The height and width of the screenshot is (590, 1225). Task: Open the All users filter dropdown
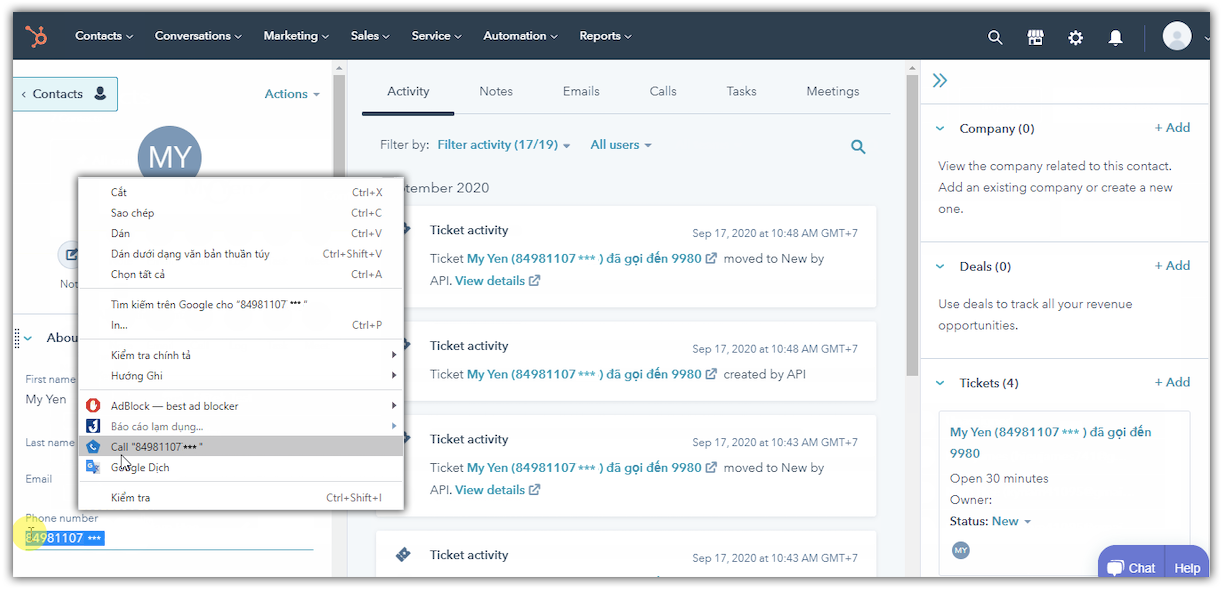pyautogui.click(x=620, y=145)
